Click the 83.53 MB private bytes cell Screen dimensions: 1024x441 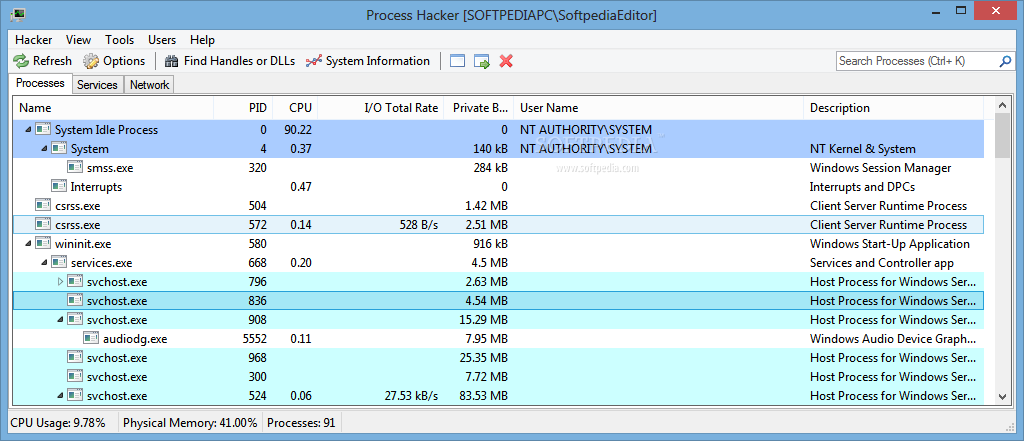(x=482, y=395)
